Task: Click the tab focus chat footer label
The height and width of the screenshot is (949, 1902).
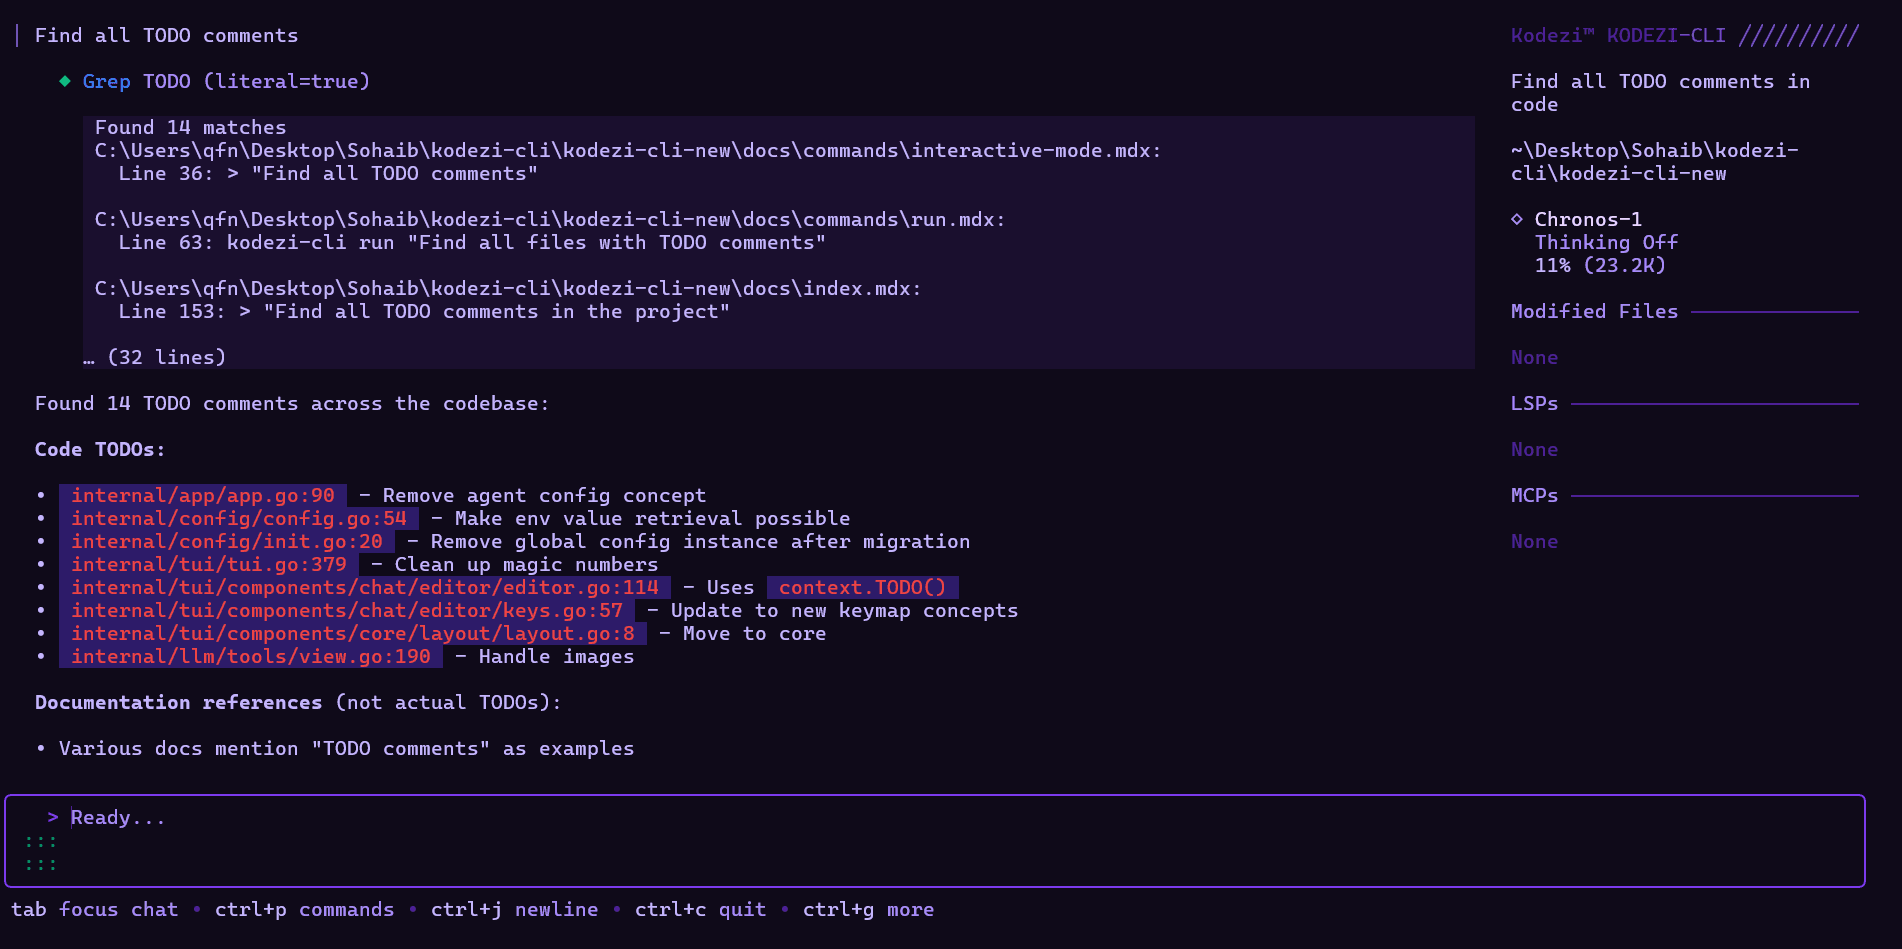Action: 94,909
